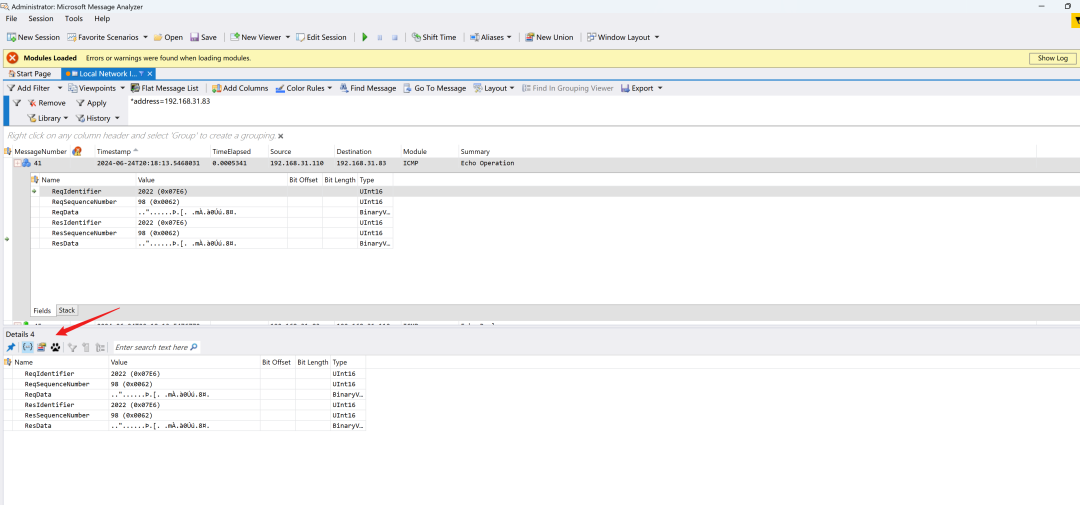Create a New Union

coord(549,37)
